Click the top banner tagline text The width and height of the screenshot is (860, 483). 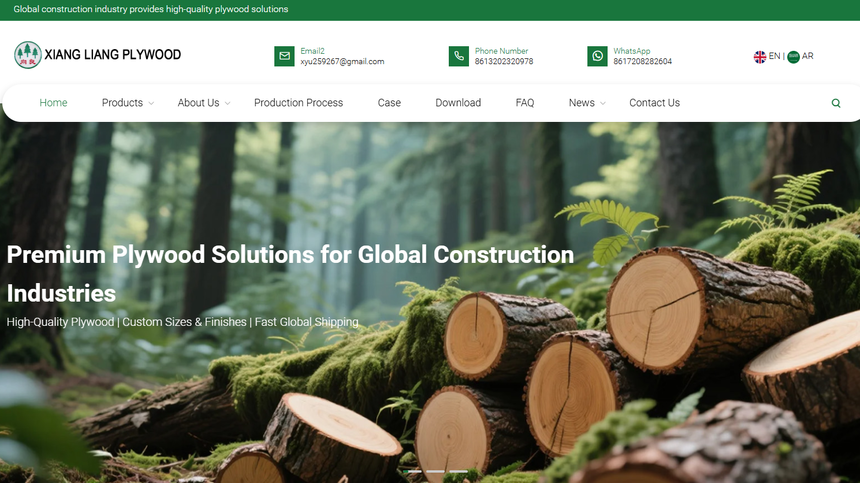(151, 9)
